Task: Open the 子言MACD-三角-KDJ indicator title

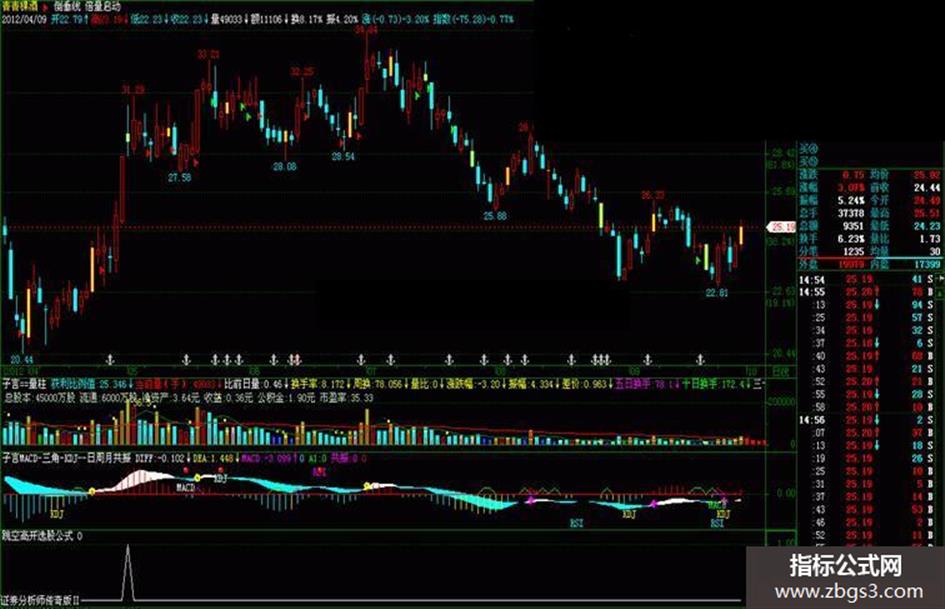Action: 67,458
